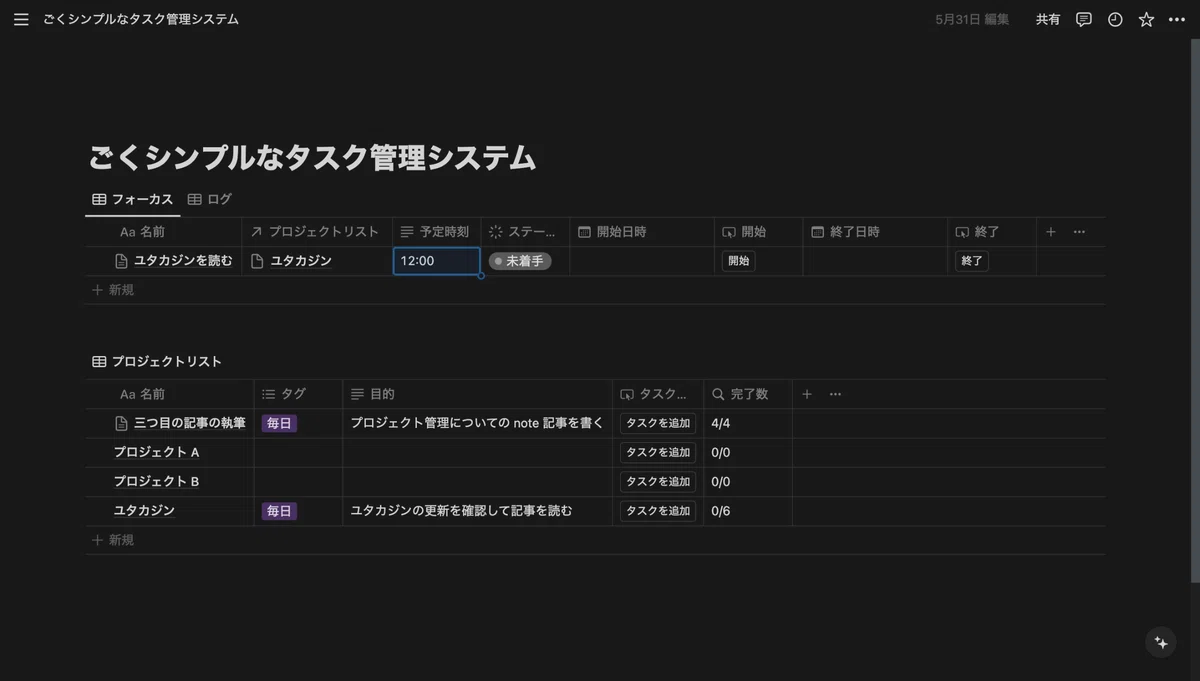Open the プロジェクトリスト database title
Screen dimensions: 1200x681
(x=166, y=362)
